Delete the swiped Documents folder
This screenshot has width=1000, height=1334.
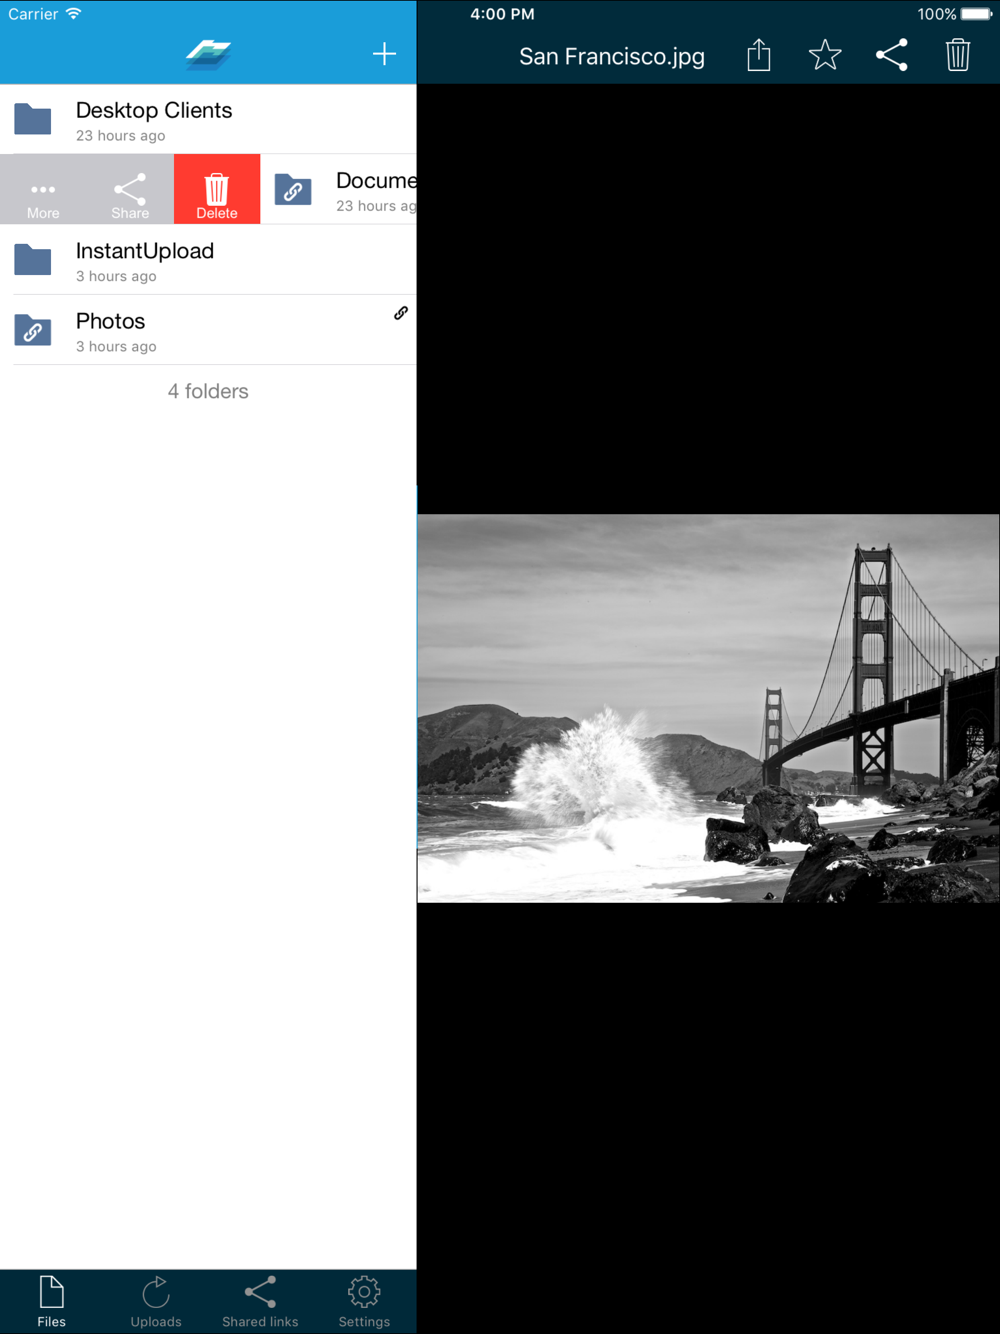217,189
